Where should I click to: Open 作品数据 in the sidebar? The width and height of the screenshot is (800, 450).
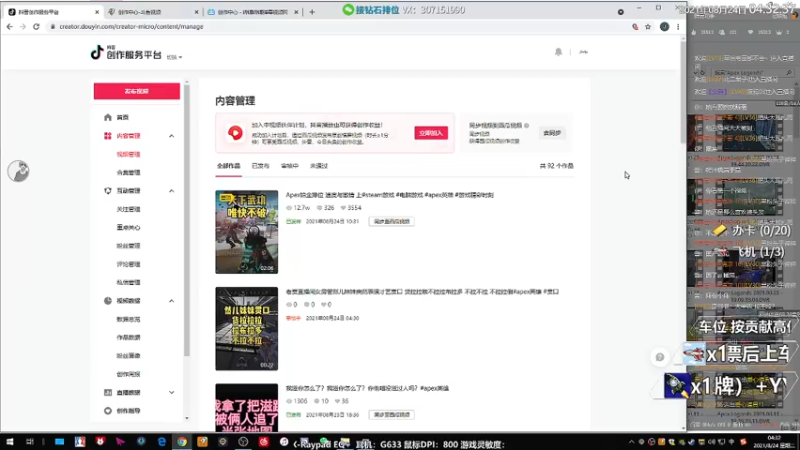click(x=128, y=337)
